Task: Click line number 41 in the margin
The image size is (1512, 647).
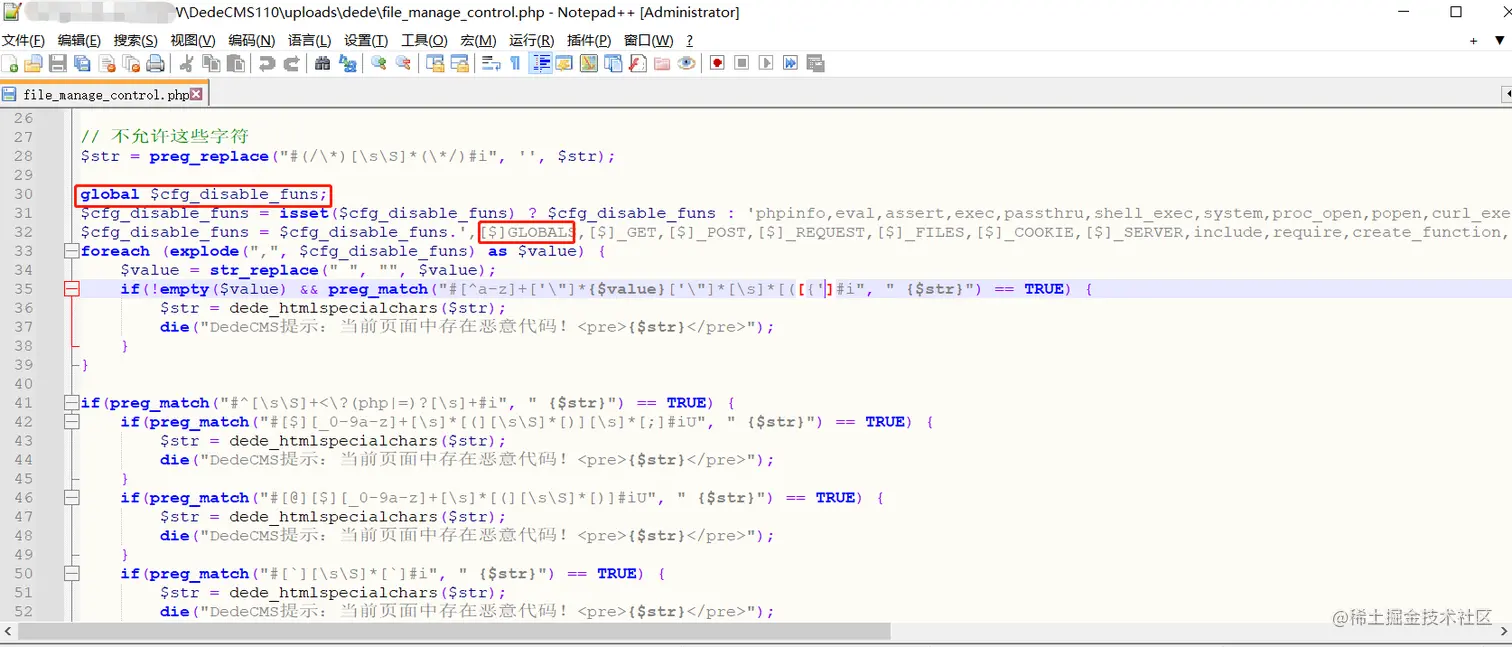Action: click(x=23, y=403)
